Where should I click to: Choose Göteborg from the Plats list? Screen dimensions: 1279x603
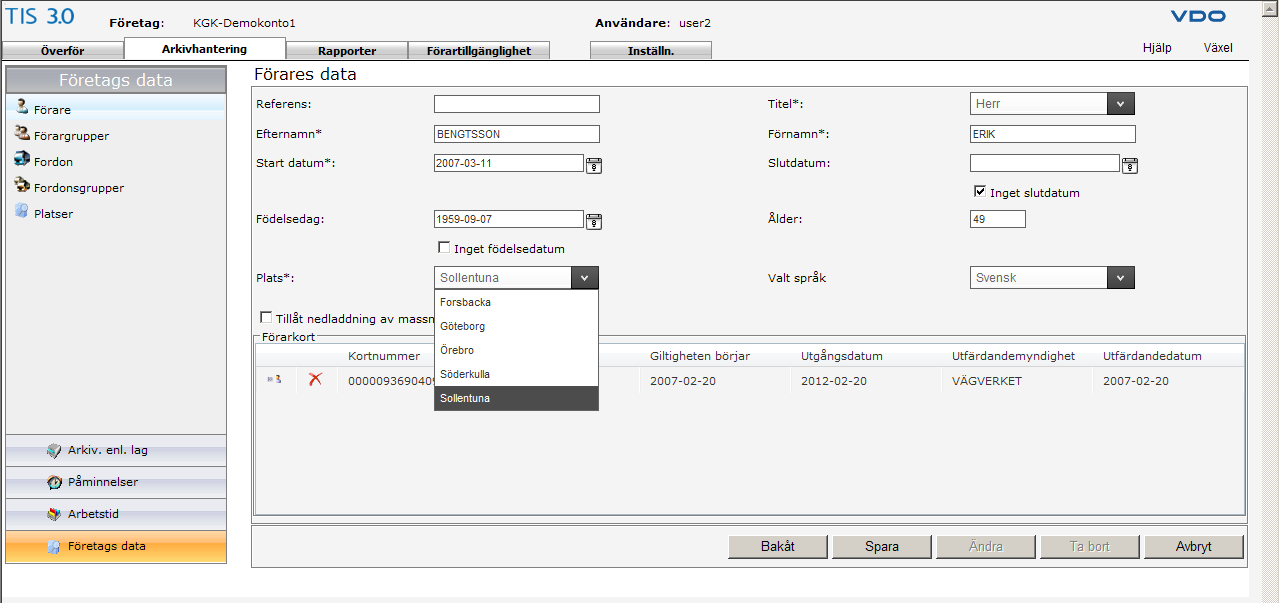click(x=516, y=326)
